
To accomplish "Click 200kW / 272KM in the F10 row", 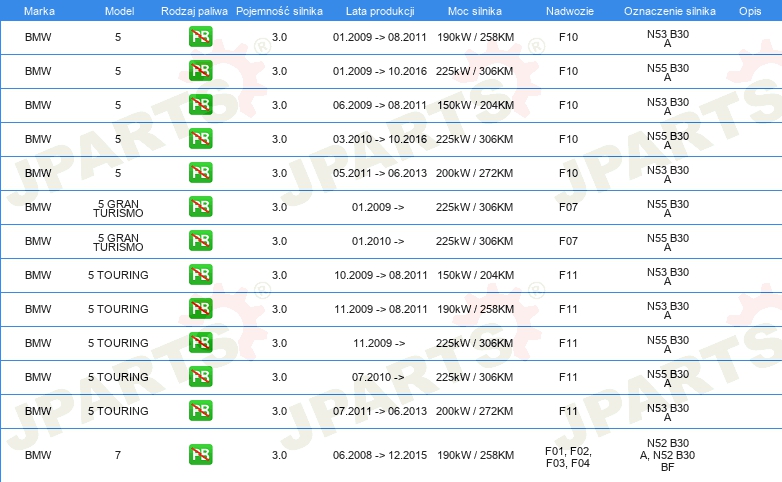I will point(474,173).
